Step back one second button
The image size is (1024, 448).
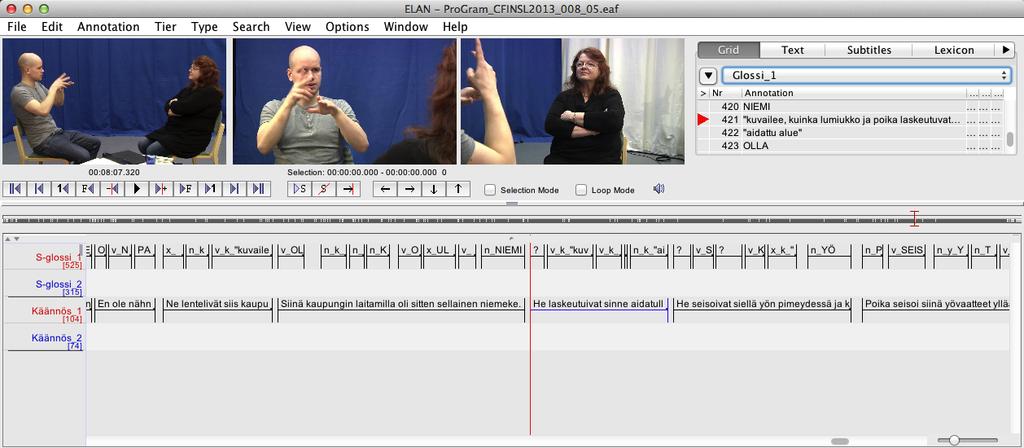[x=63, y=189]
